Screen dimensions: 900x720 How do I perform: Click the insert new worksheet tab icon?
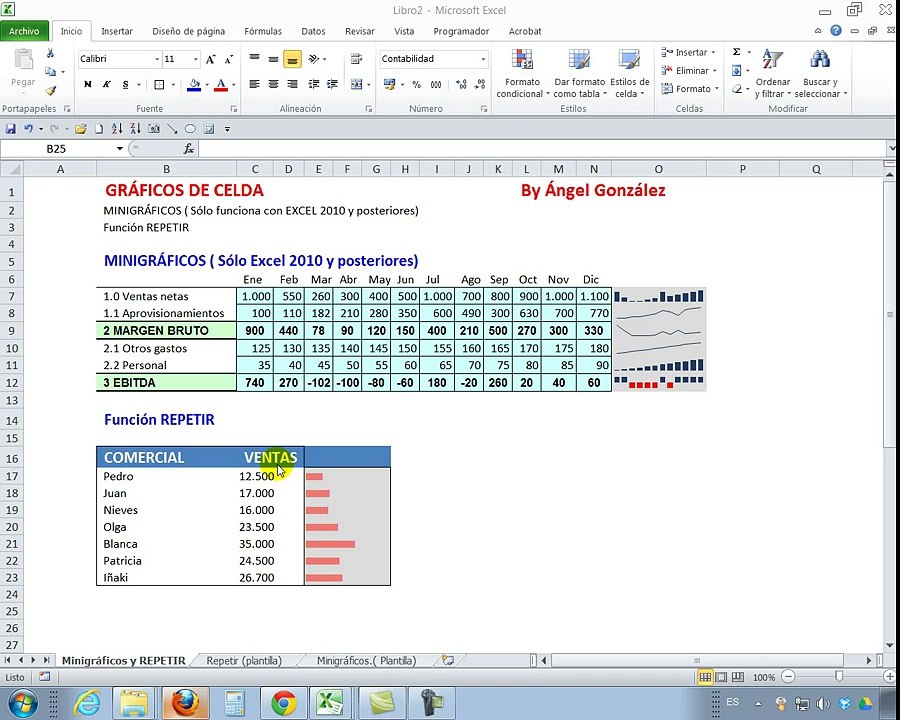click(x=448, y=660)
